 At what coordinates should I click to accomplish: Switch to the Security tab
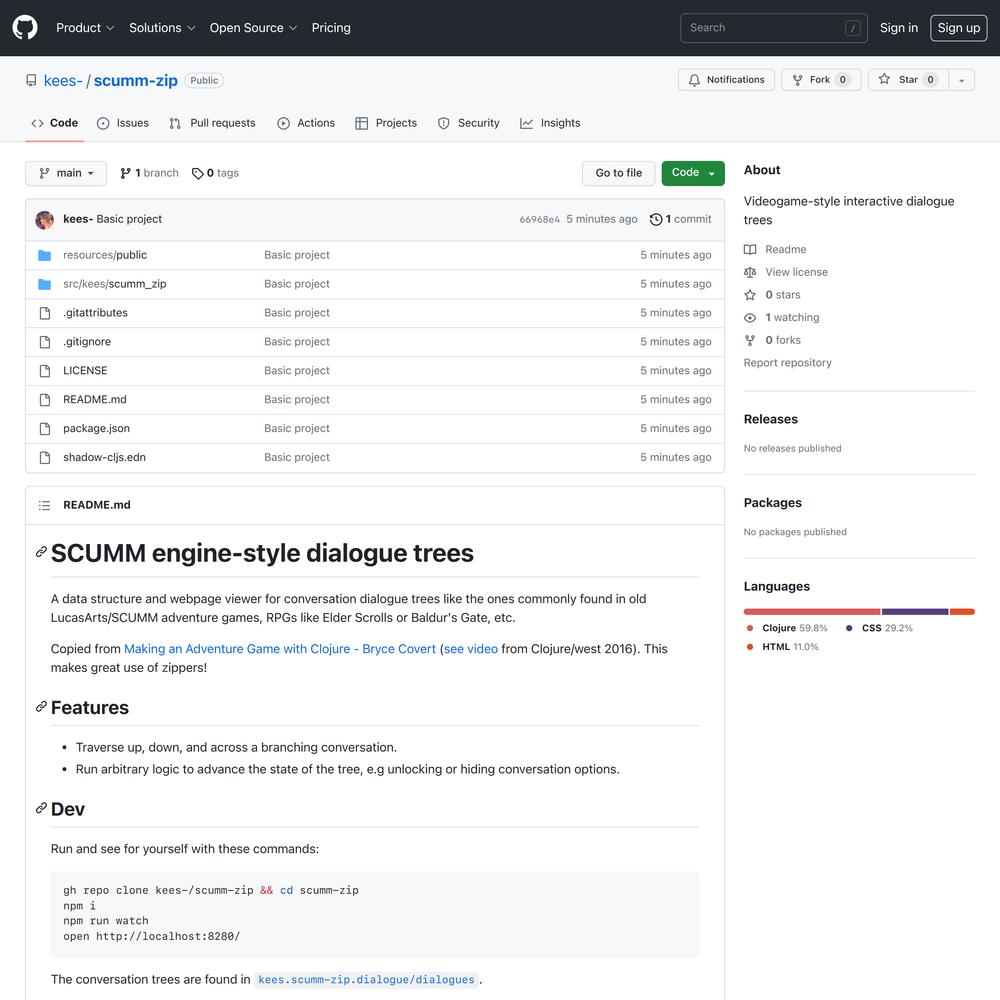click(469, 123)
